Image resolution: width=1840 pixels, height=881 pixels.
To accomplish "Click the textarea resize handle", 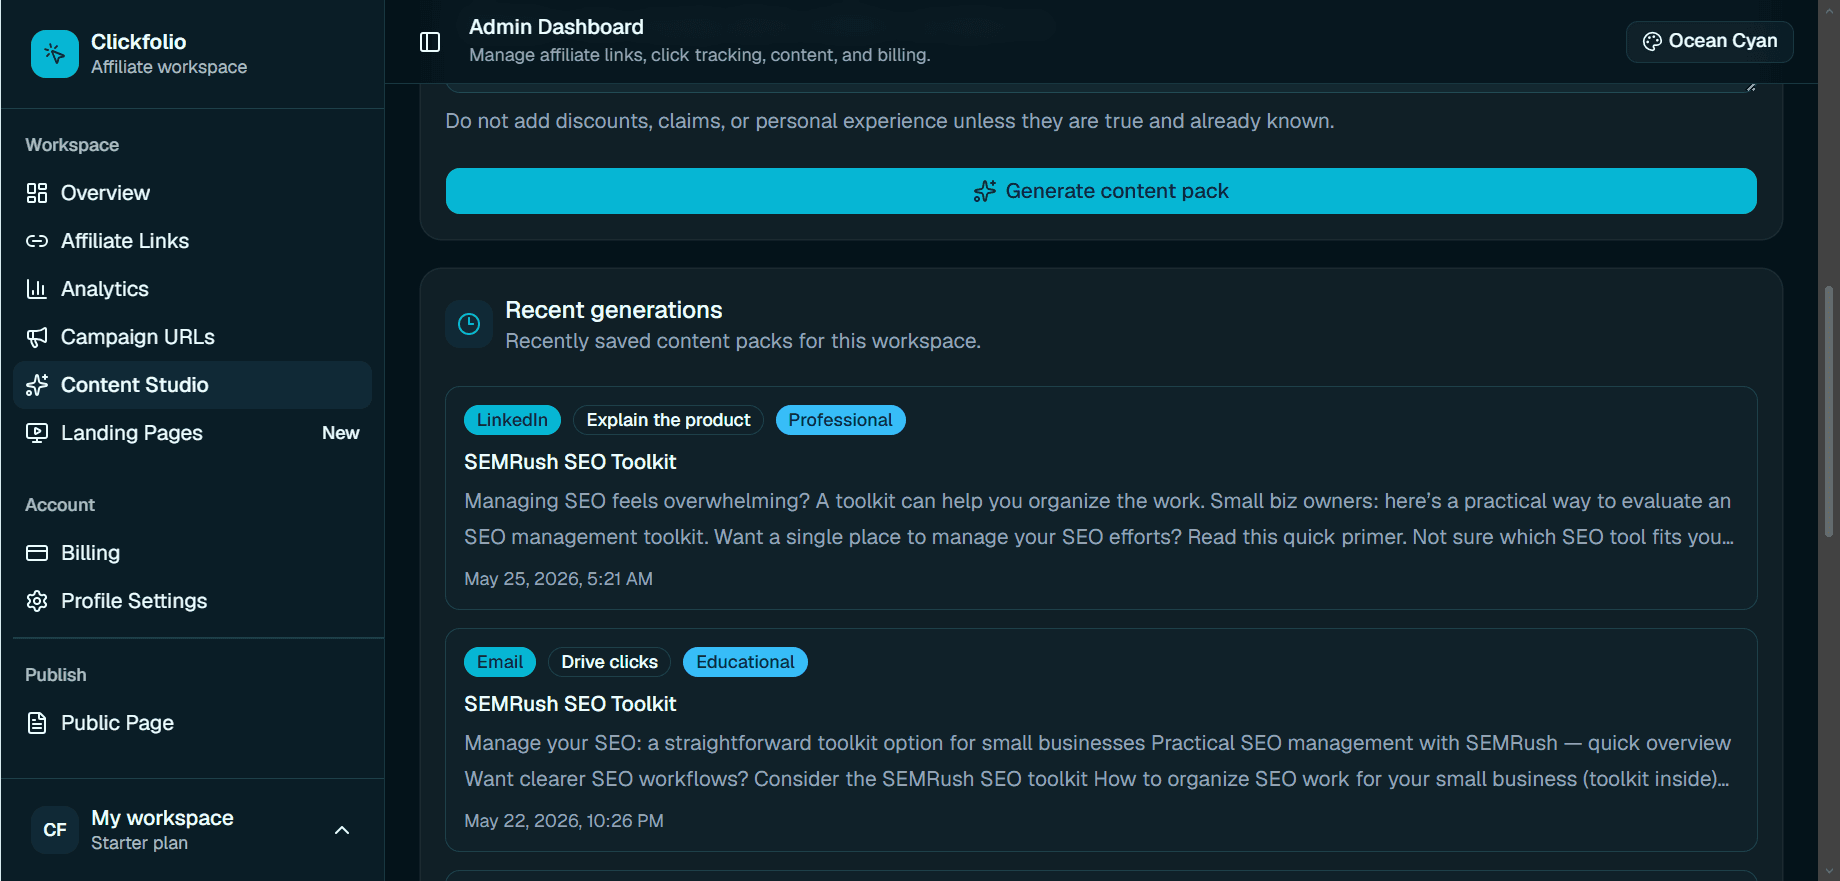I will 1750,87.
